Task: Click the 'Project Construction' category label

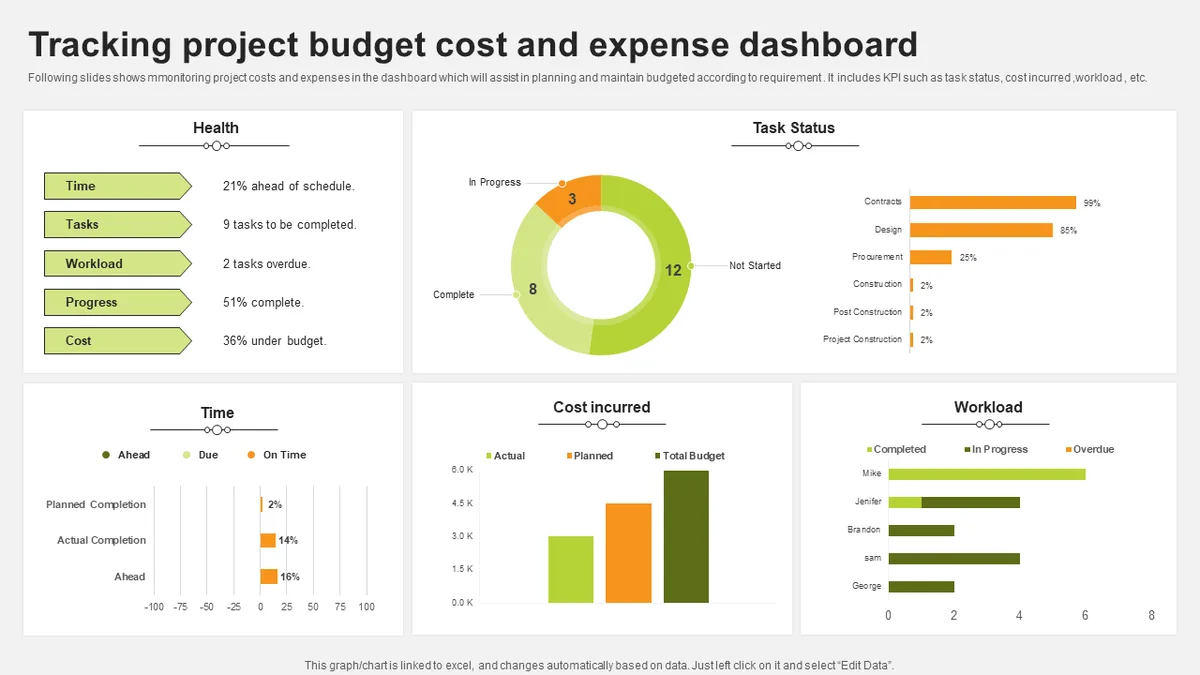Action: pyautogui.click(x=863, y=339)
